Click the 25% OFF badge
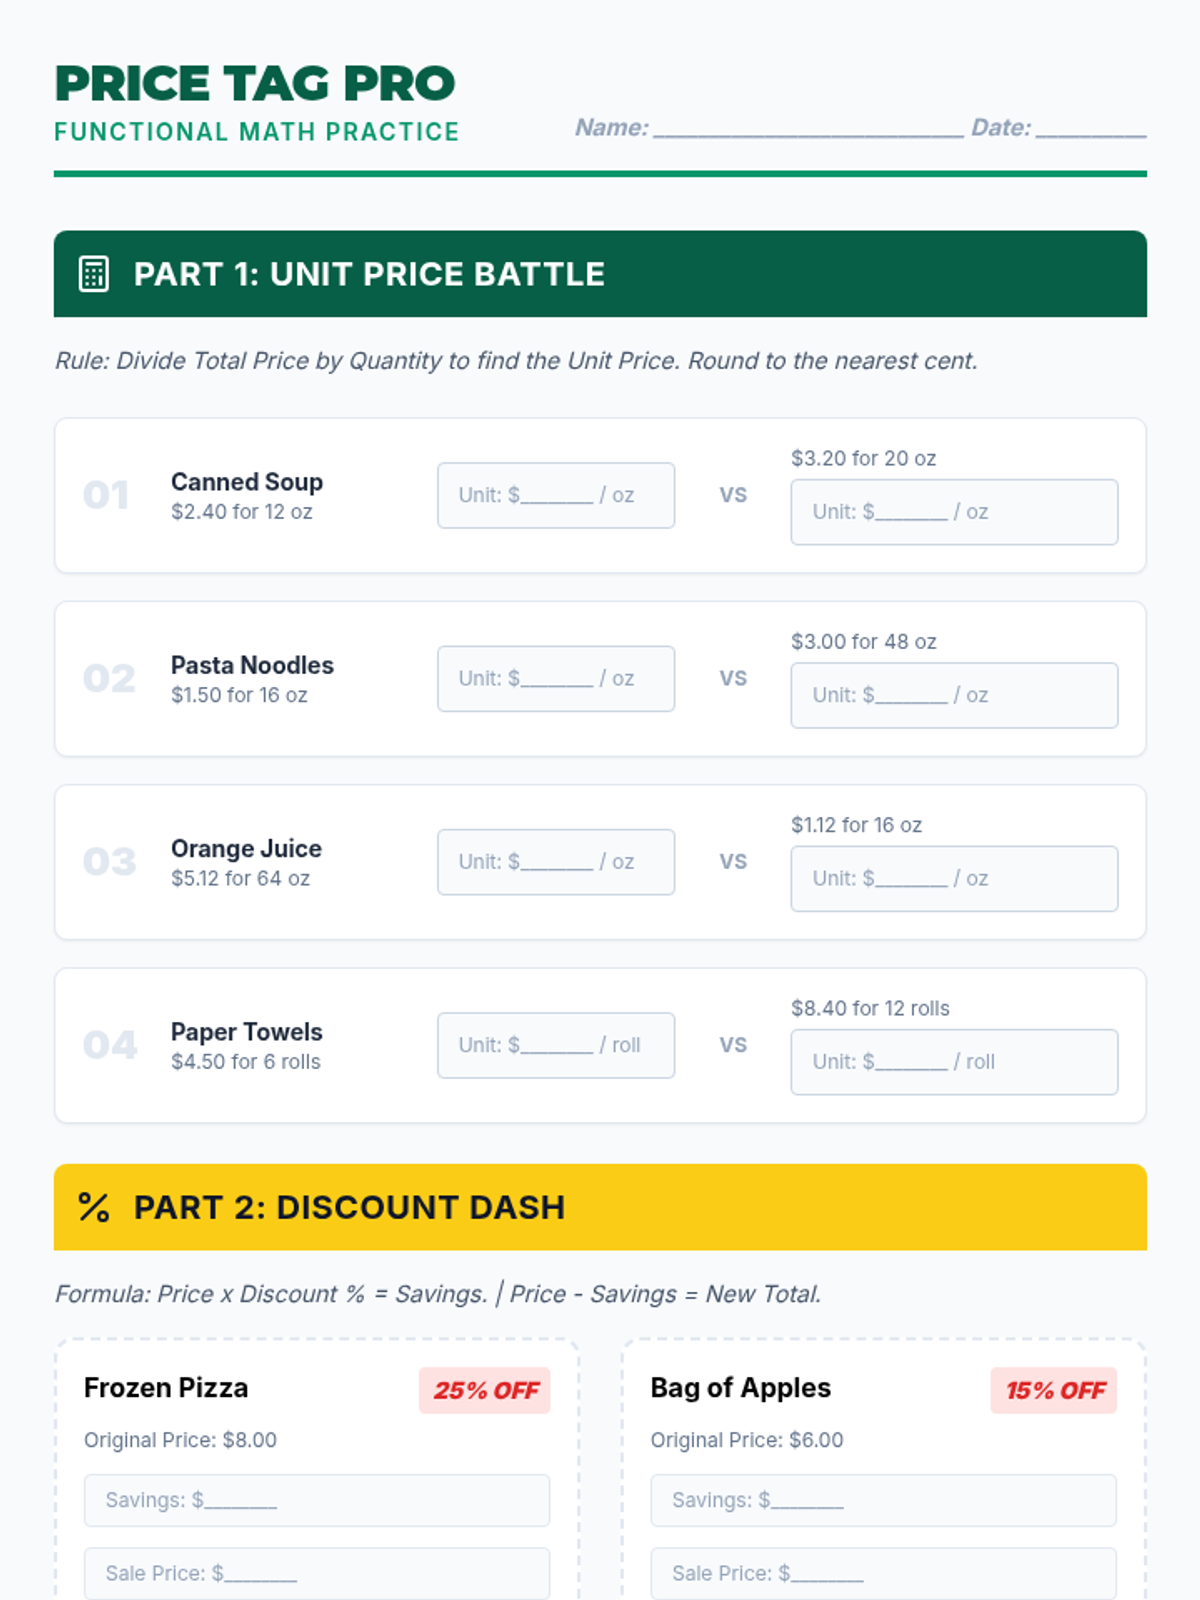Image resolution: width=1200 pixels, height=1600 pixels. (485, 1390)
